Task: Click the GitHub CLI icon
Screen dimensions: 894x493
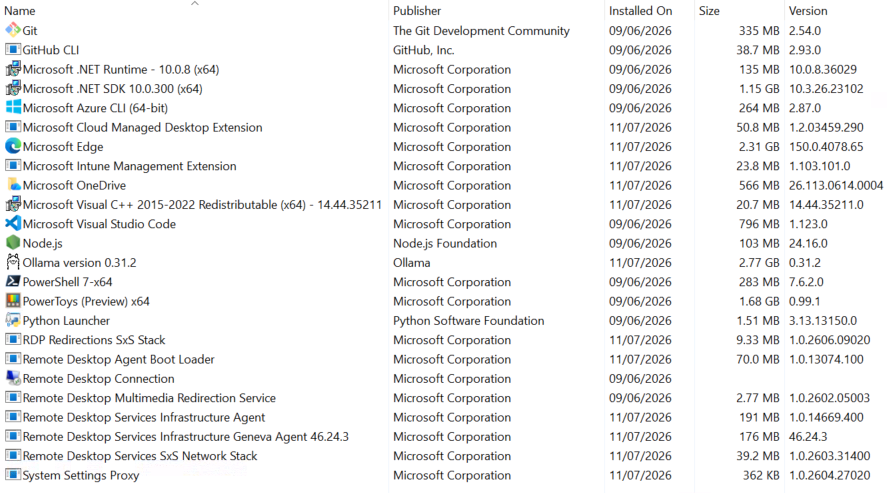Action: 13,50
